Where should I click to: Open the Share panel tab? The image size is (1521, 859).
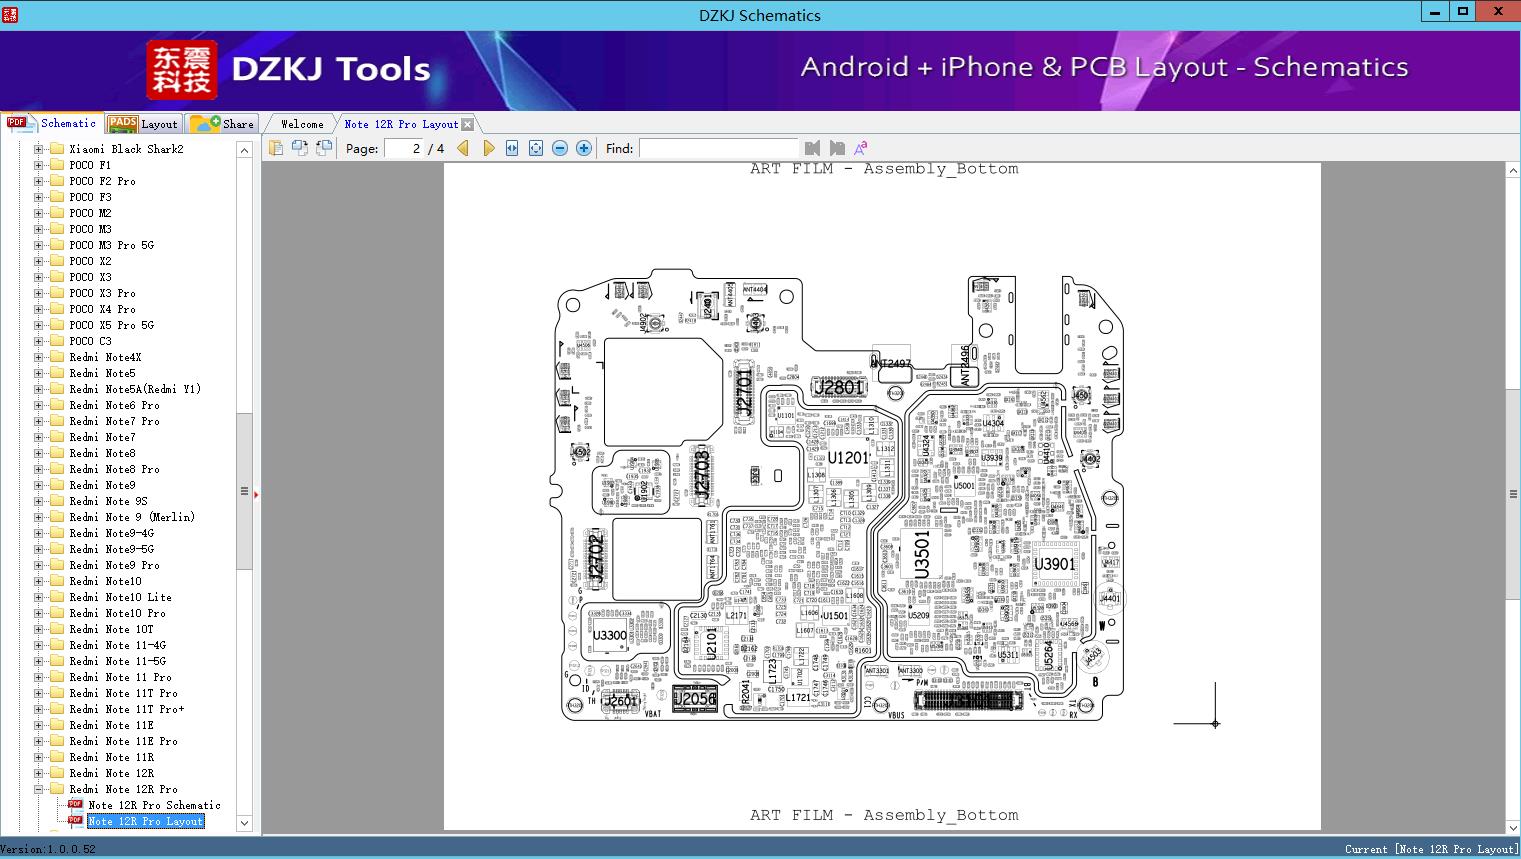(x=223, y=124)
